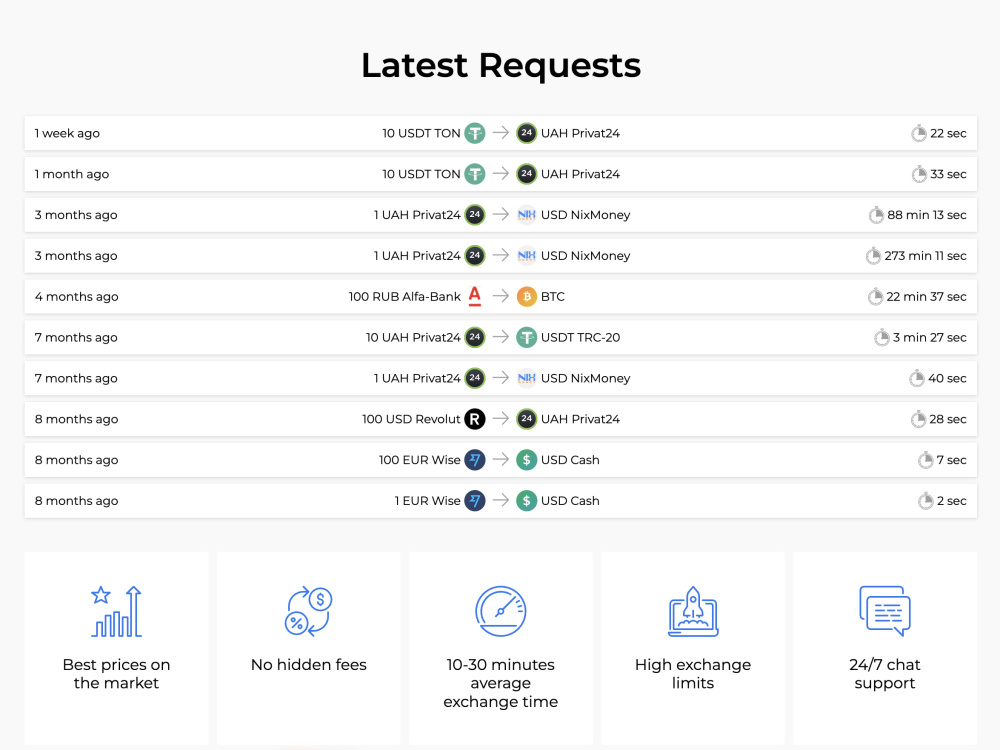This screenshot has height=750, width=1000.
Task: Click the Revolut R icon
Action: point(474,419)
